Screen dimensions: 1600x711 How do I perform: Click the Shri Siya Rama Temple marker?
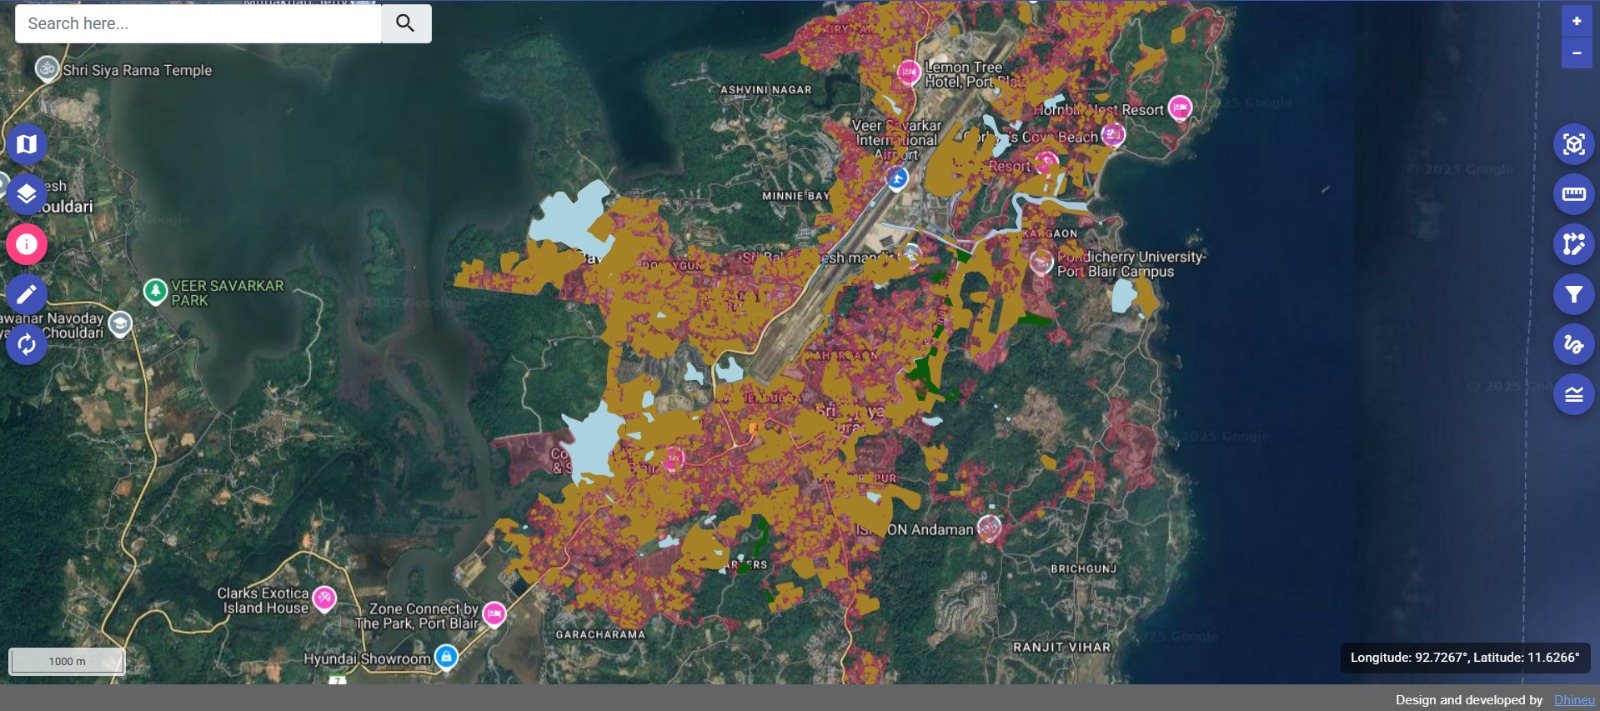point(47,68)
